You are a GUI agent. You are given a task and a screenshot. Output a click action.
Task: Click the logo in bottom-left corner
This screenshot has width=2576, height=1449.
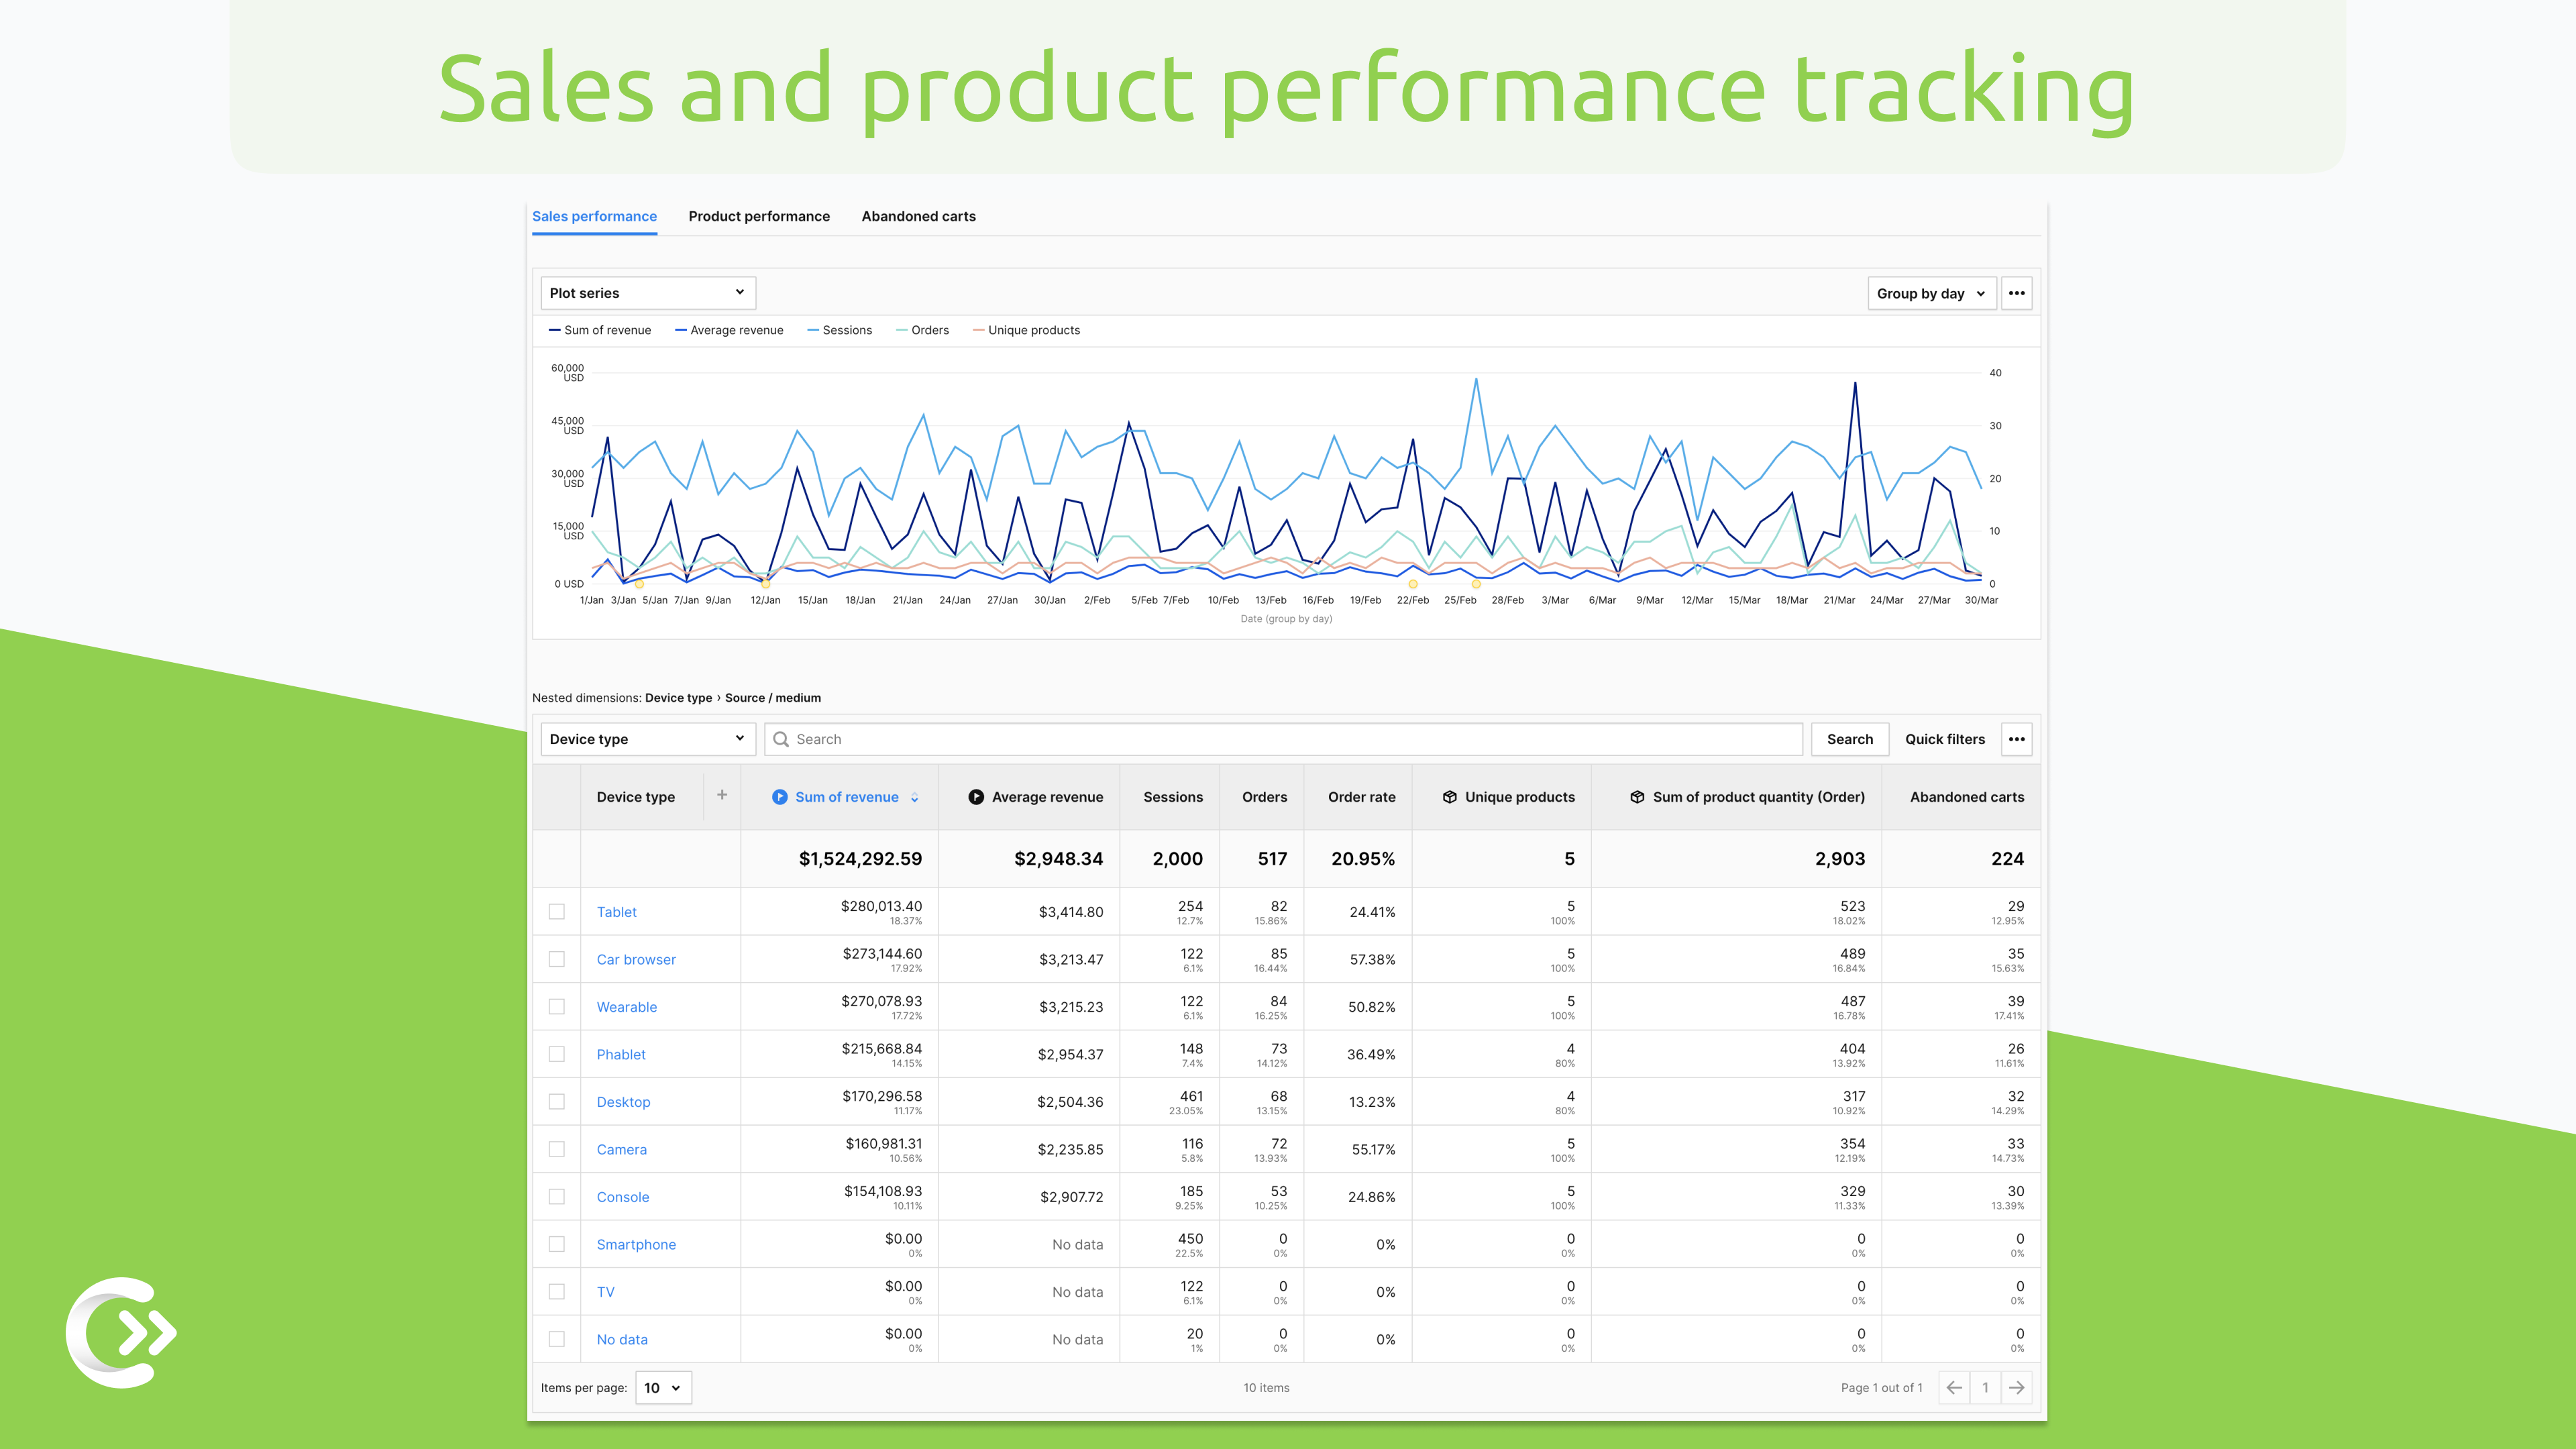[121, 1332]
